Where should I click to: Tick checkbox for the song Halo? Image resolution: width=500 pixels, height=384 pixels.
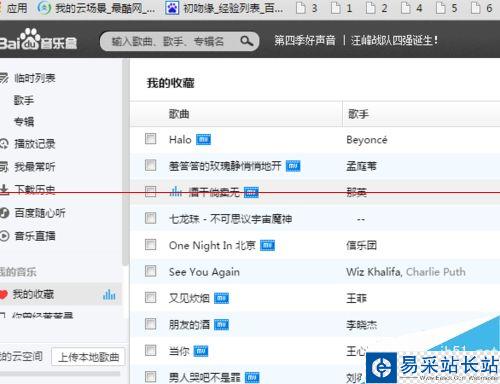click(150, 139)
